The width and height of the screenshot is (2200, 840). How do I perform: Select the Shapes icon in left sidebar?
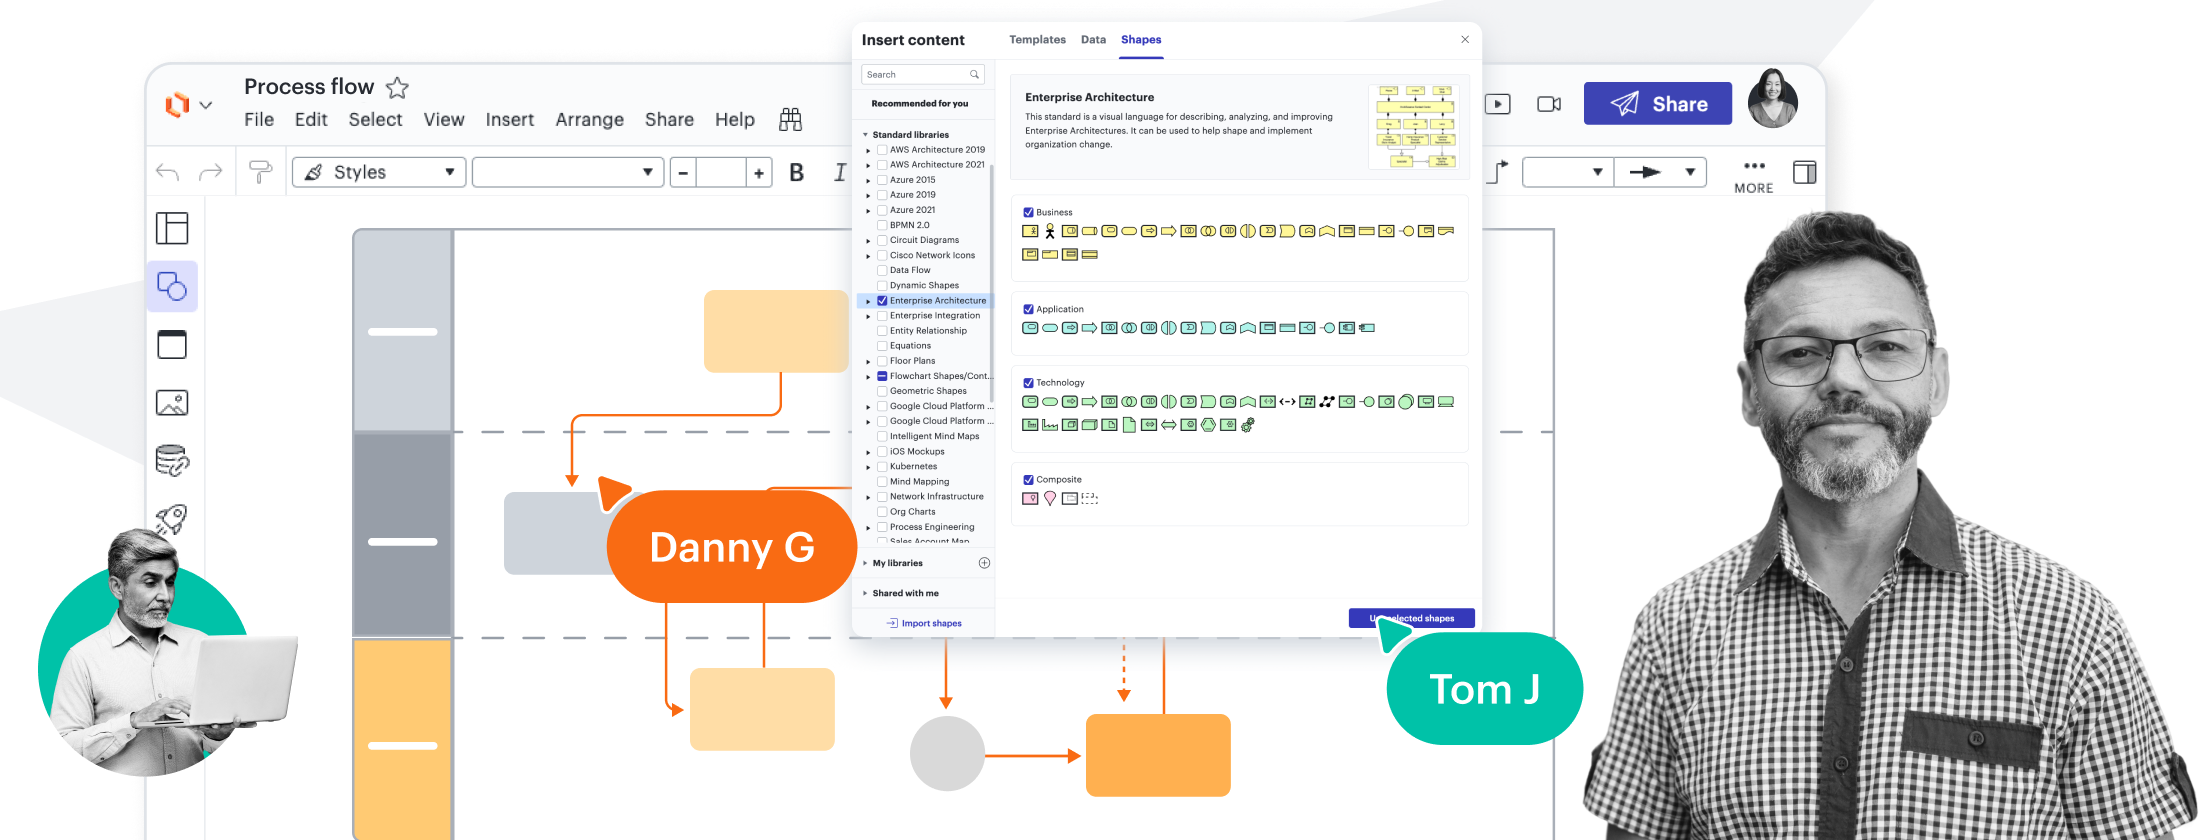point(172,287)
